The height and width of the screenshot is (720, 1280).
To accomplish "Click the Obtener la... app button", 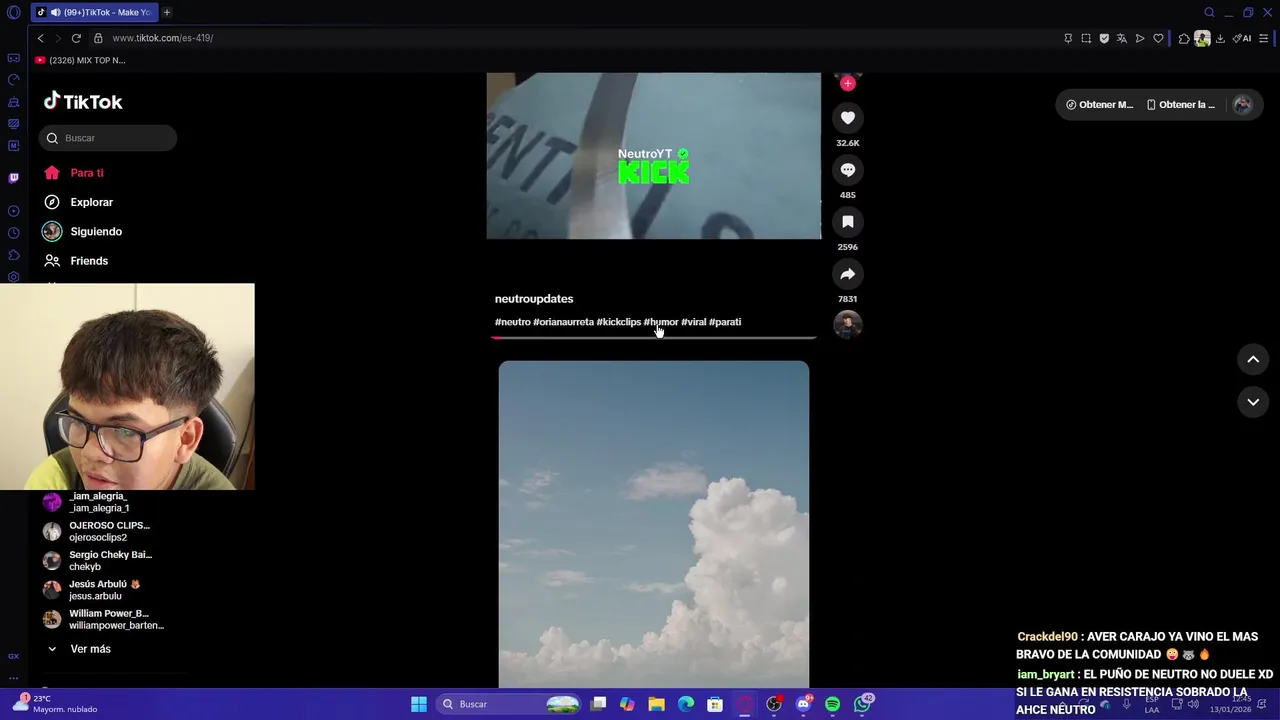I will click(x=1181, y=105).
